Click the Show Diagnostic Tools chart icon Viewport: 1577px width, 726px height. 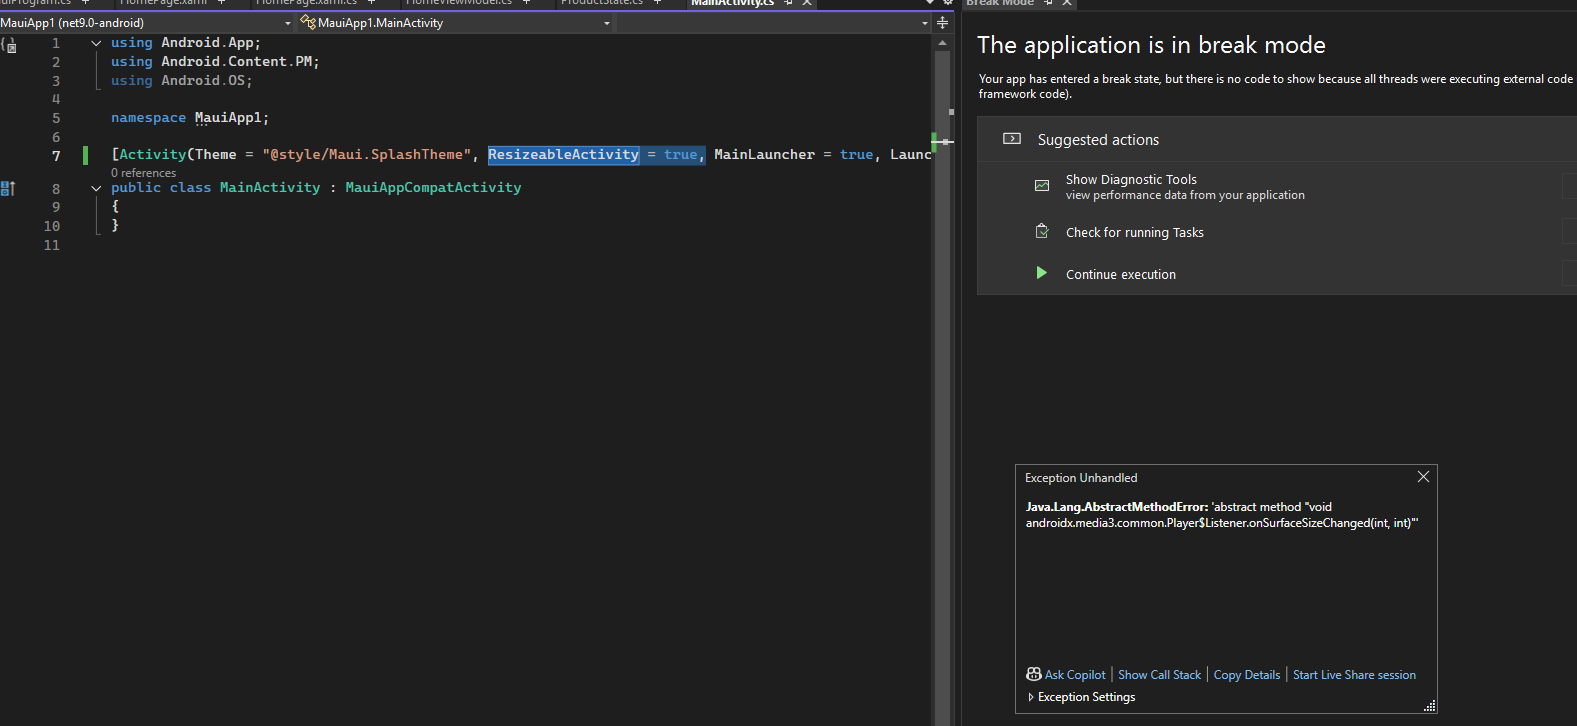click(x=1042, y=186)
